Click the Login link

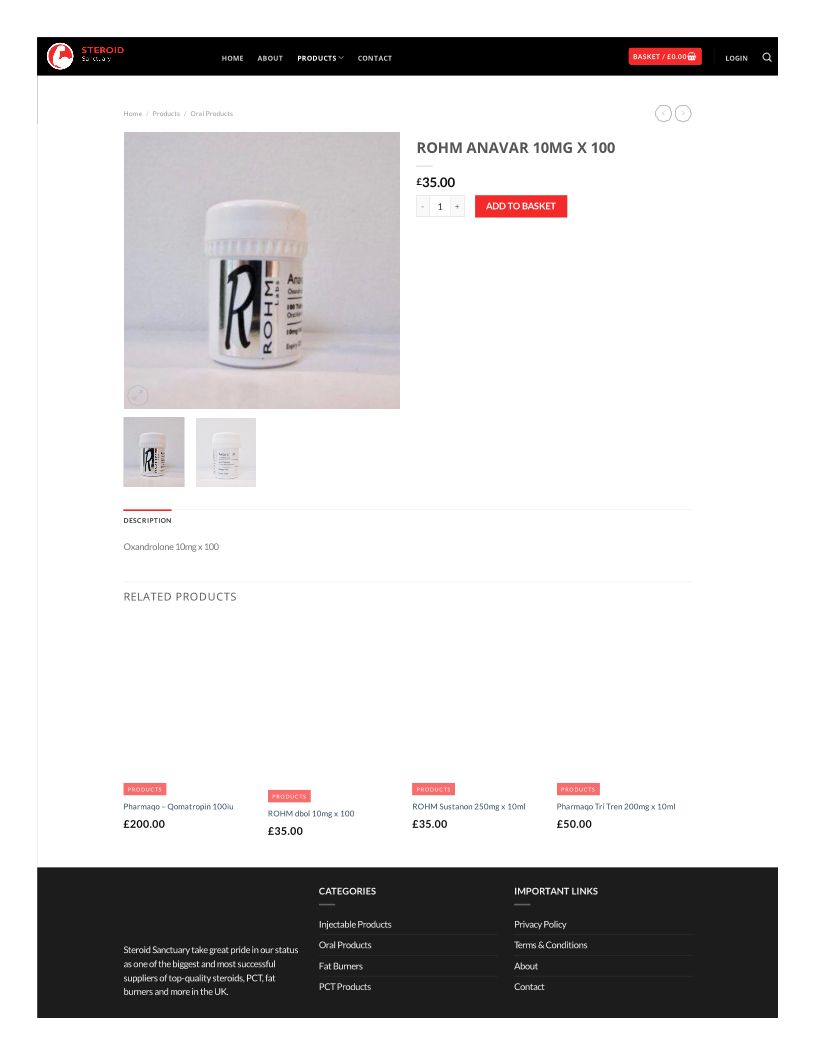(736, 58)
